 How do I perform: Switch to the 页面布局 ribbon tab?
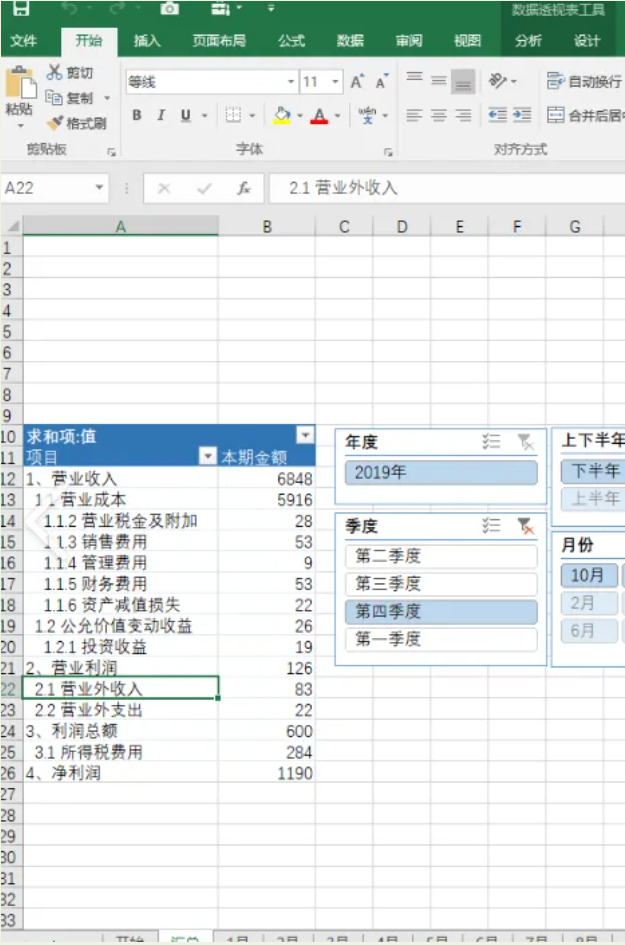pos(219,40)
